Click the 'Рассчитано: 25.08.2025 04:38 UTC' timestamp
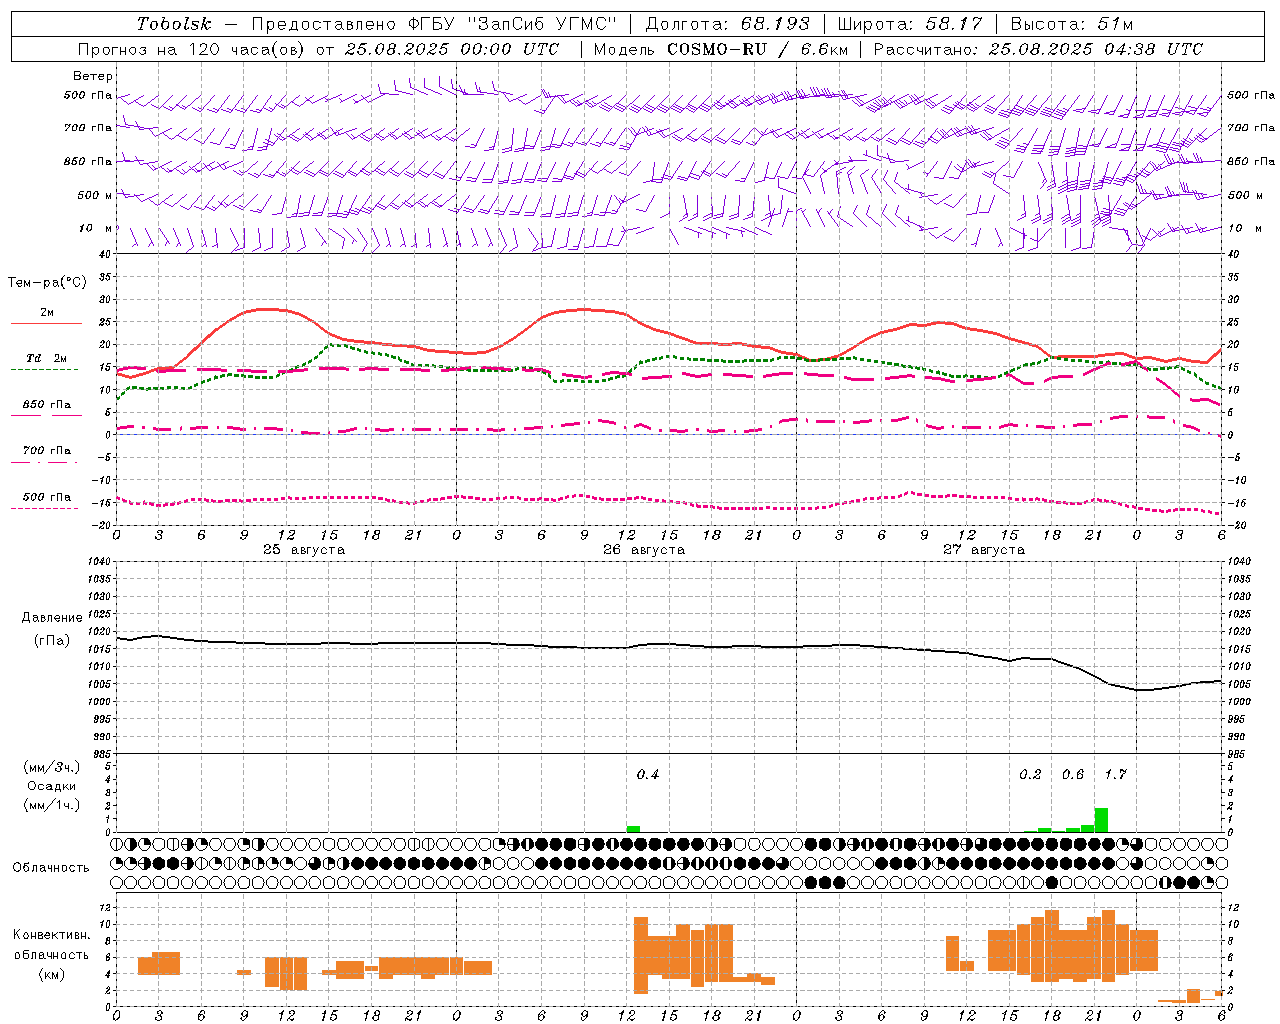This screenshot has width=1280, height=1024. (x=1038, y=49)
